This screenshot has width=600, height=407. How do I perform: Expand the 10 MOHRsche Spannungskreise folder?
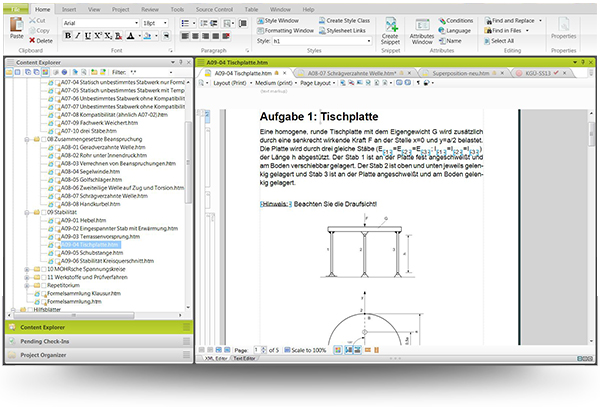point(27,269)
